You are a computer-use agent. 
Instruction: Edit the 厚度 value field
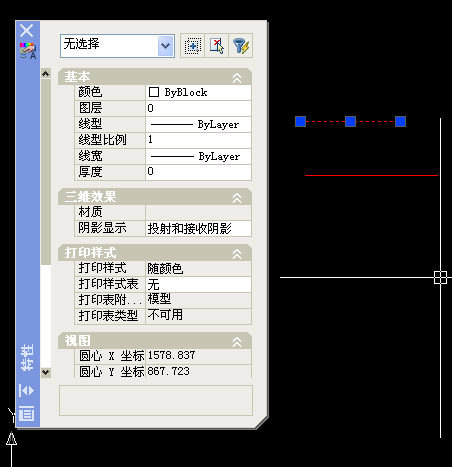click(198, 172)
